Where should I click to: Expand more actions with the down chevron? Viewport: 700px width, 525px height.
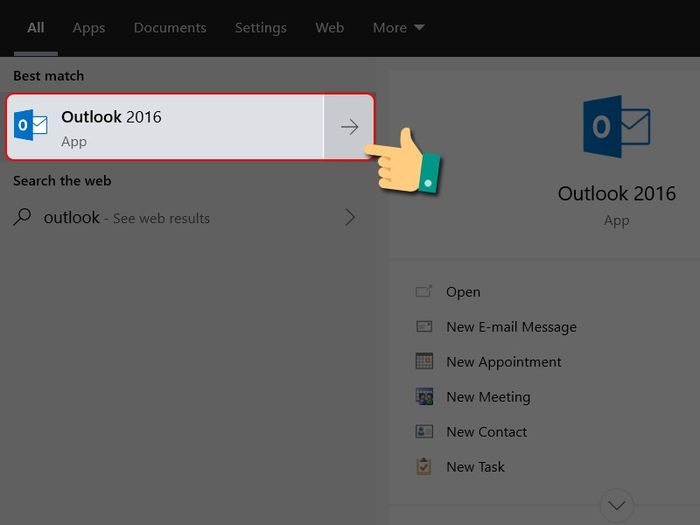pos(617,506)
